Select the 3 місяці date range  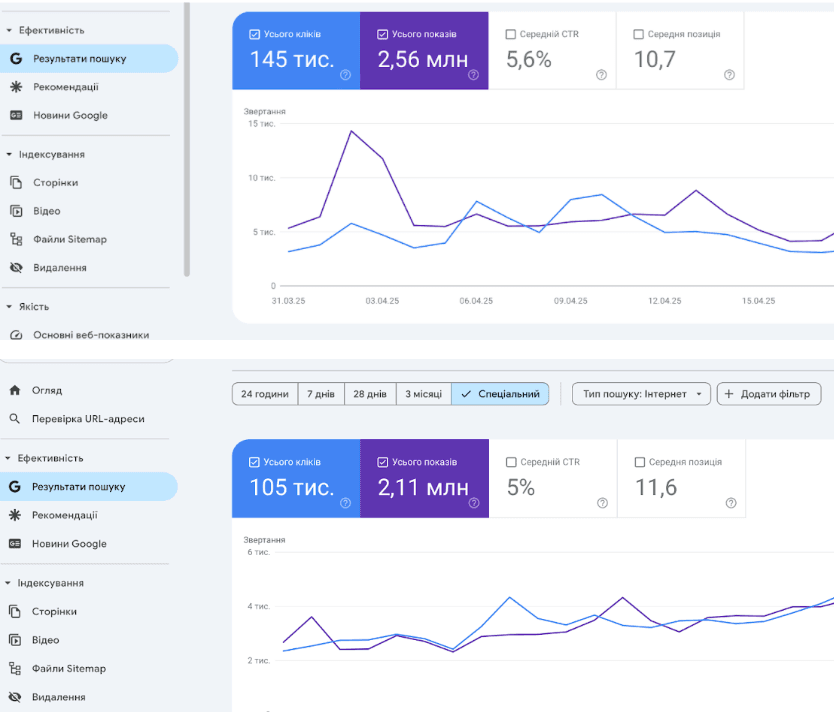pyautogui.click(x=422, y=394)
